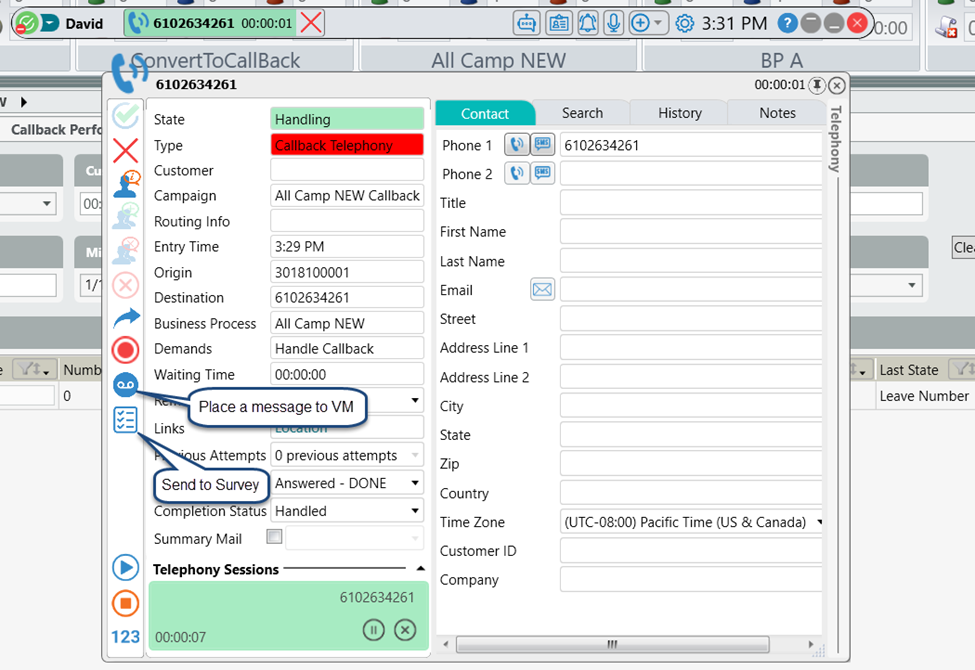Click the red X reject icon in sidebar
975x670 pixels.
coord(125,151)
